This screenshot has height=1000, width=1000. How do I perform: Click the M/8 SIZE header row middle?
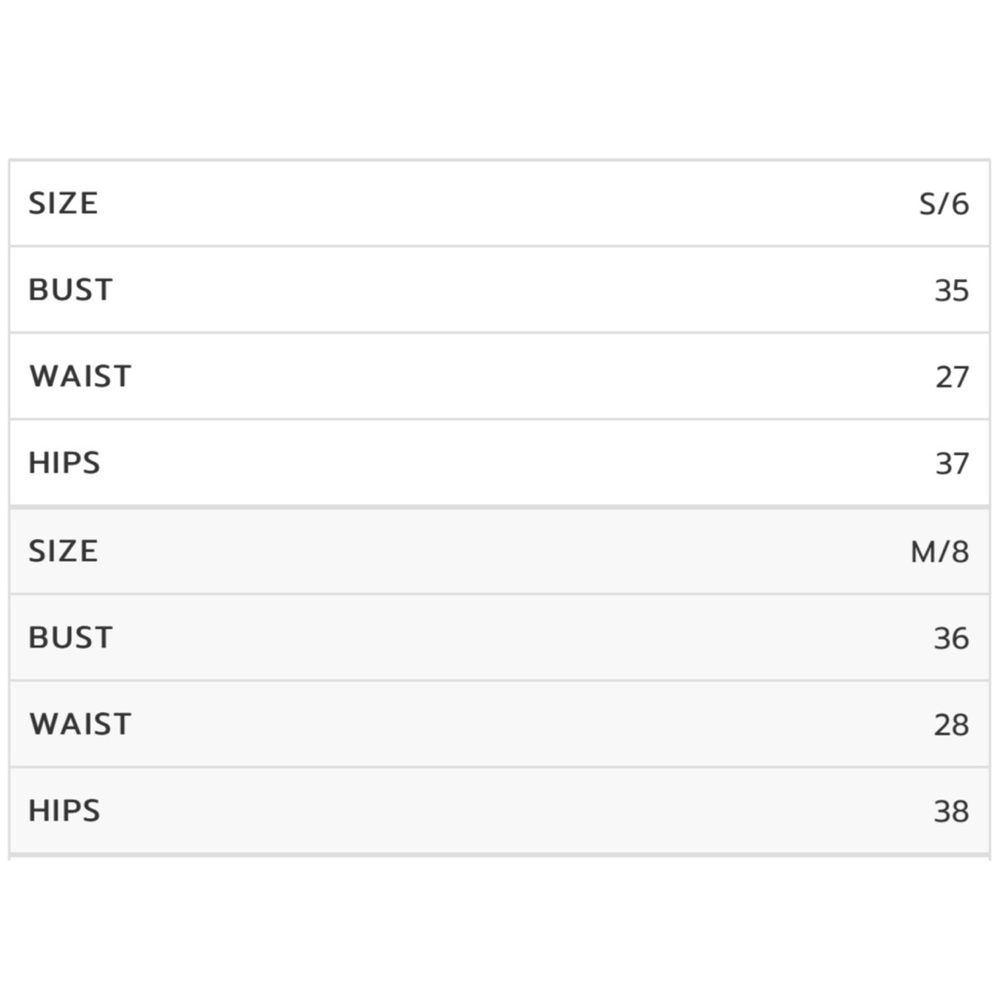click(x=499, y=551)
